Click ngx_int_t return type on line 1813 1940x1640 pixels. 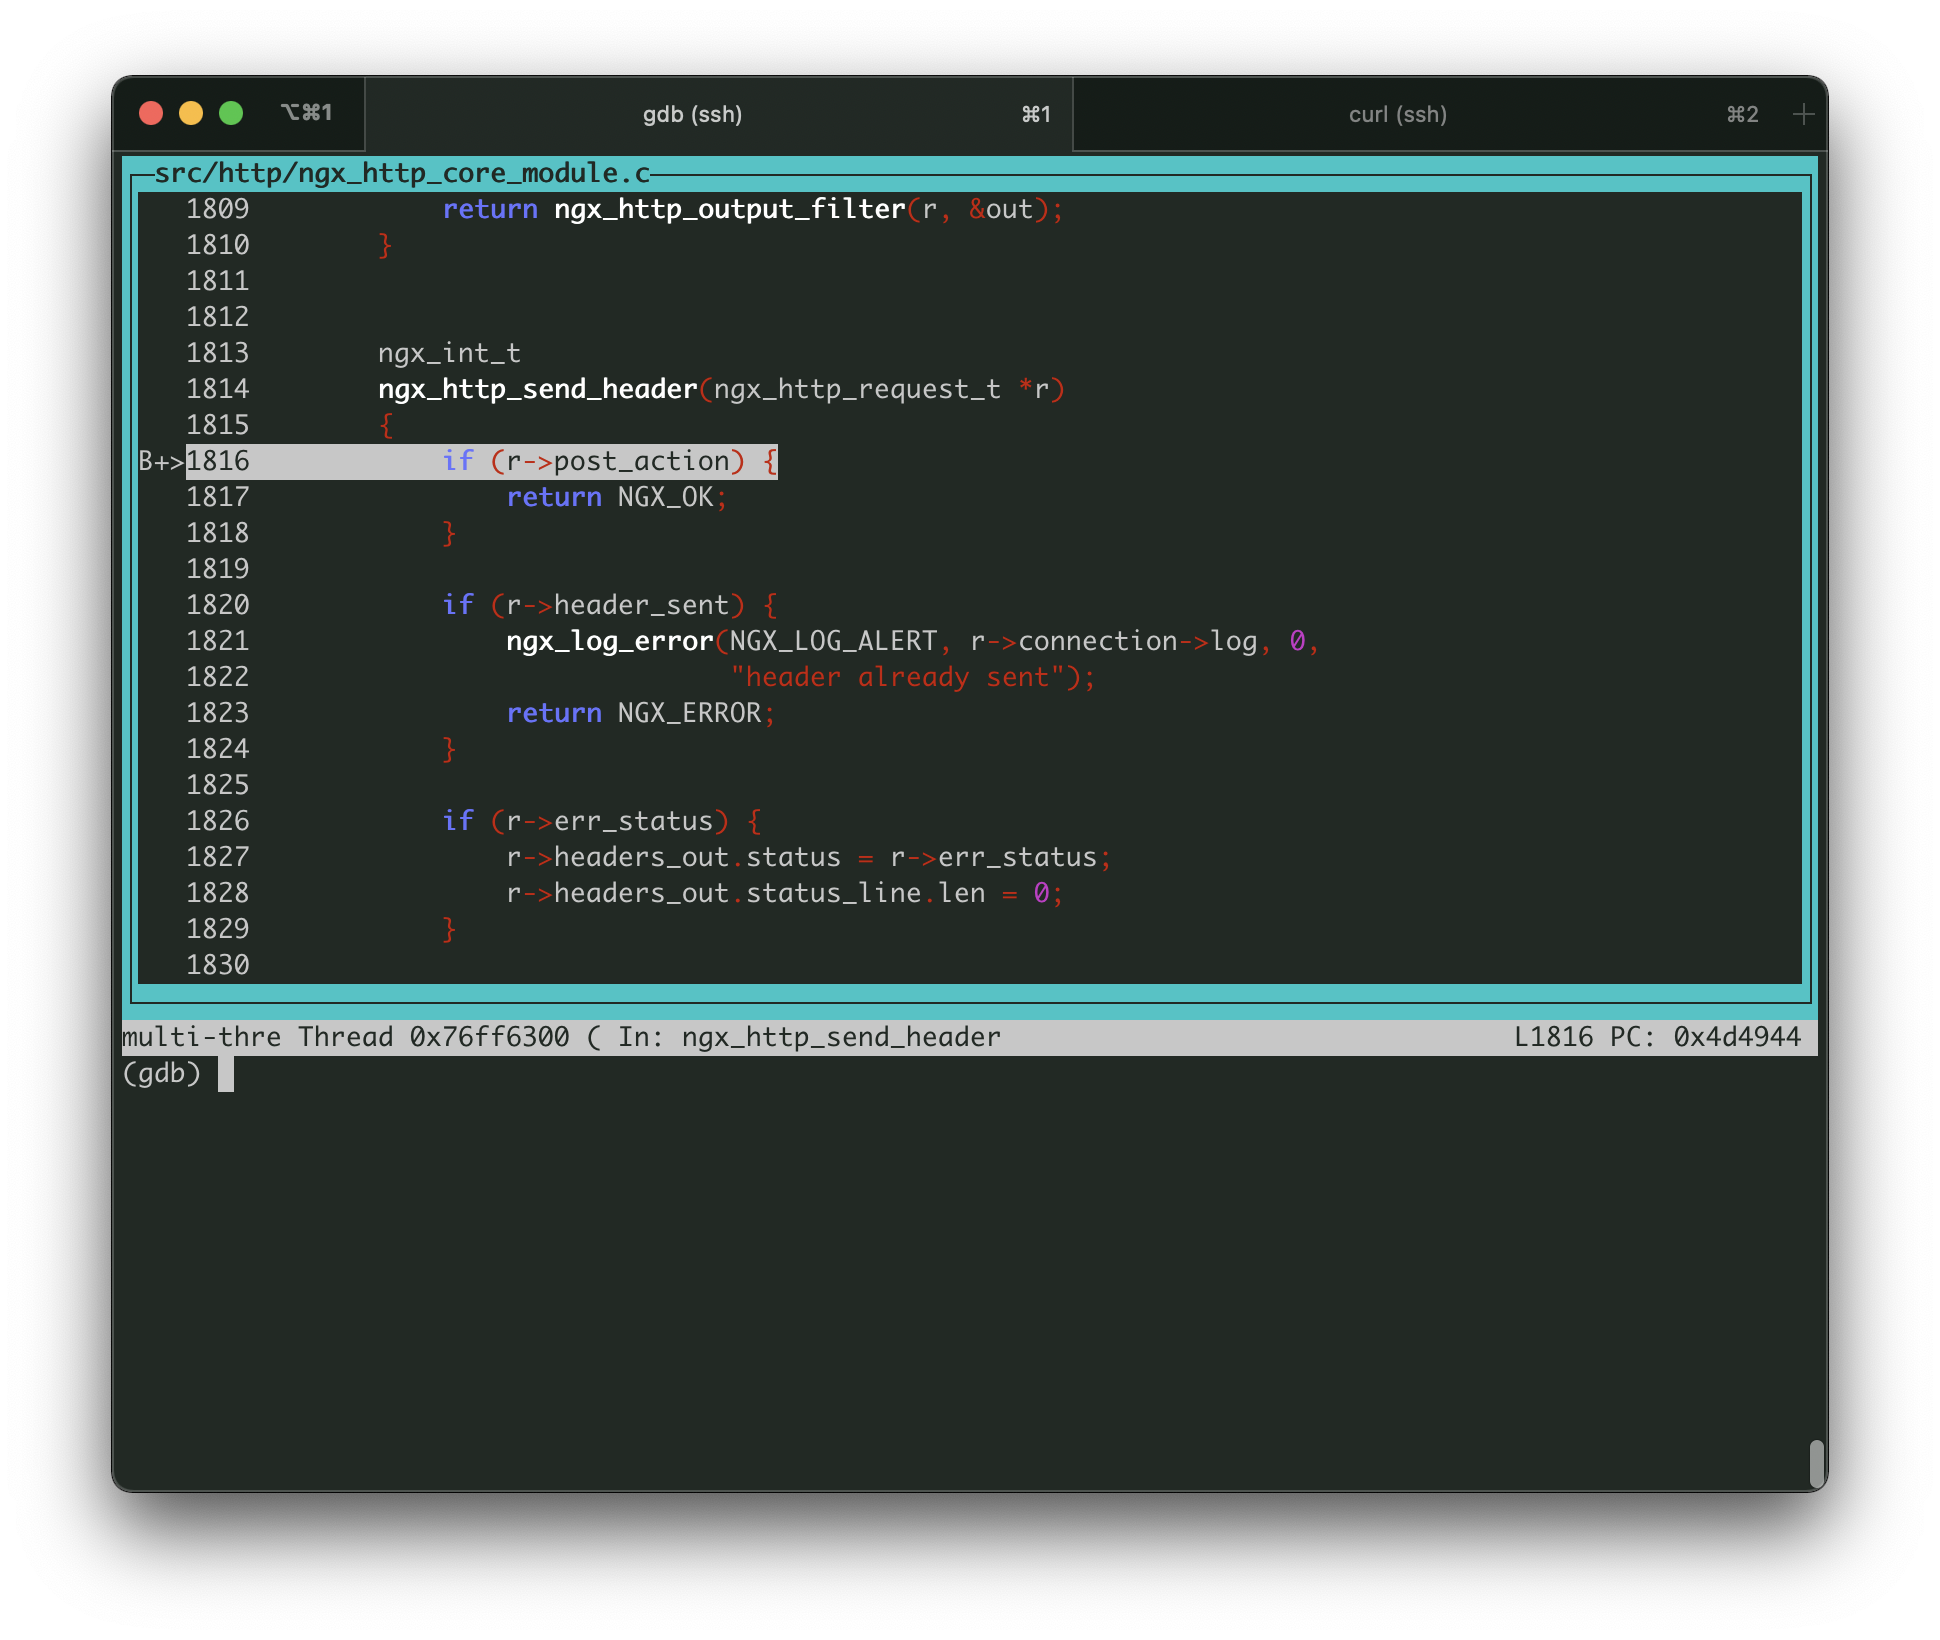(x=450, y=353)
